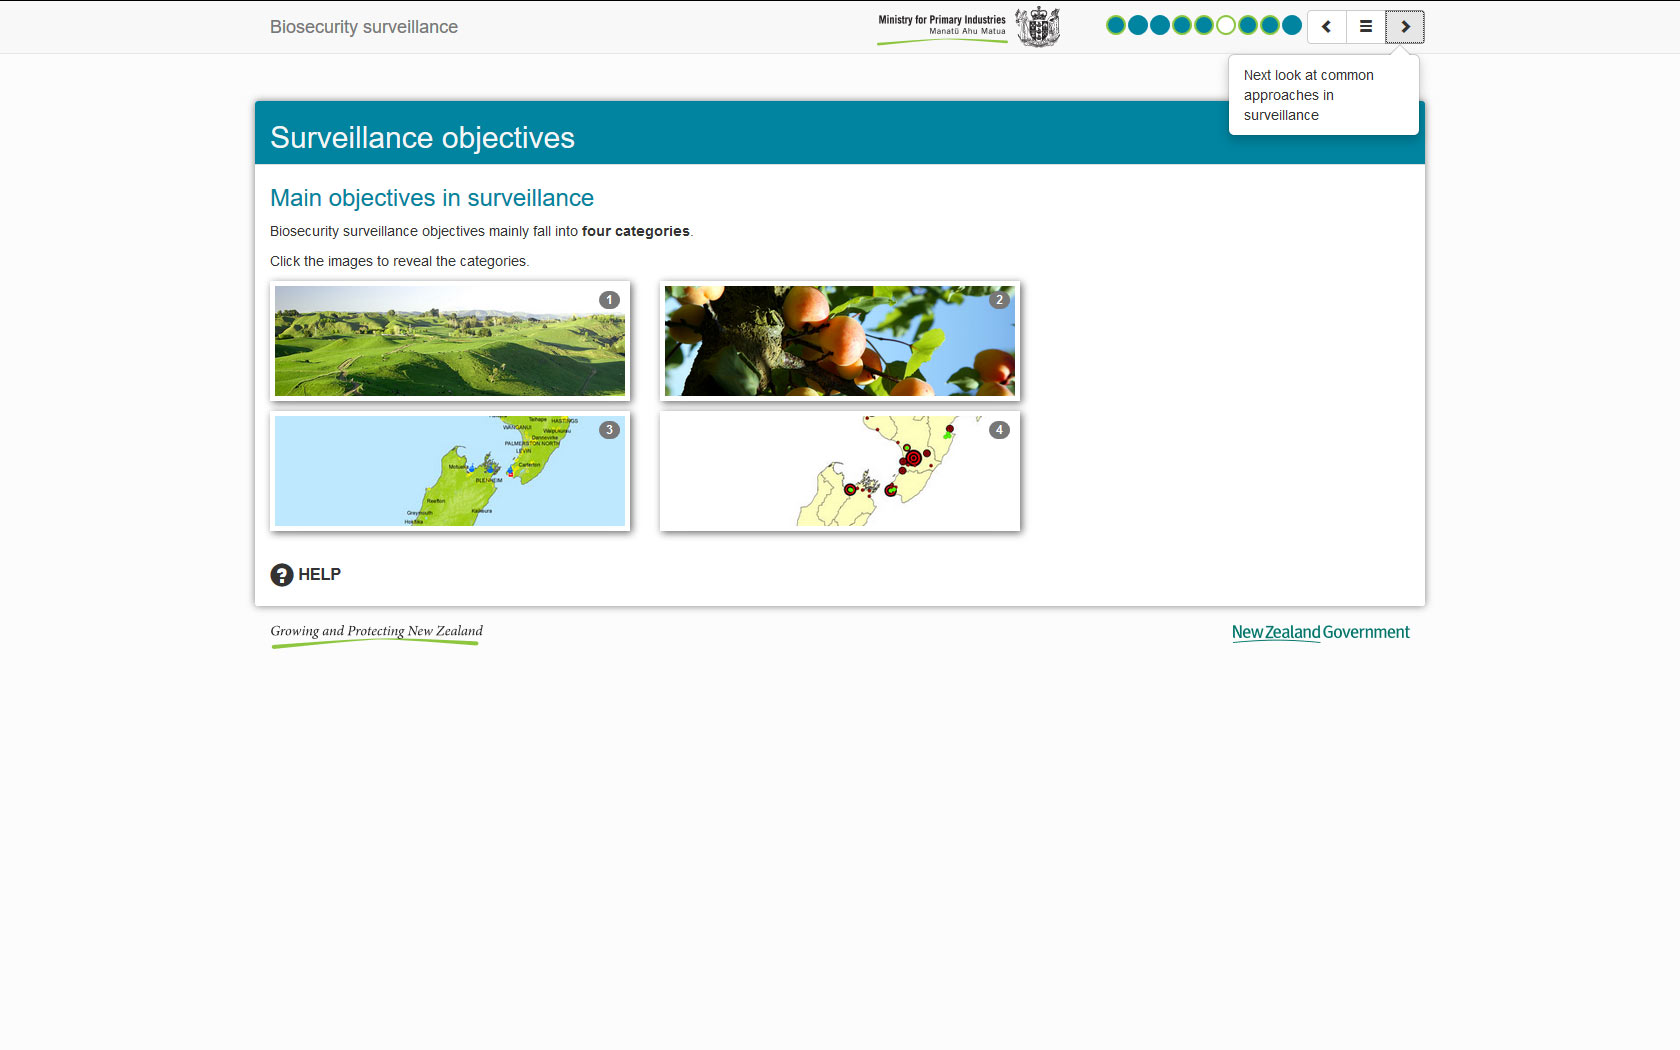
Task: Select the fifth progress dot
Action: coord(1204,25)
